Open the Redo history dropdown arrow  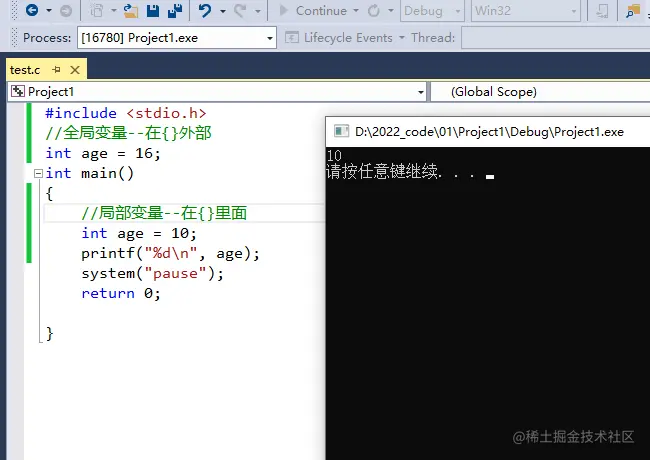(x=258, y=11)
